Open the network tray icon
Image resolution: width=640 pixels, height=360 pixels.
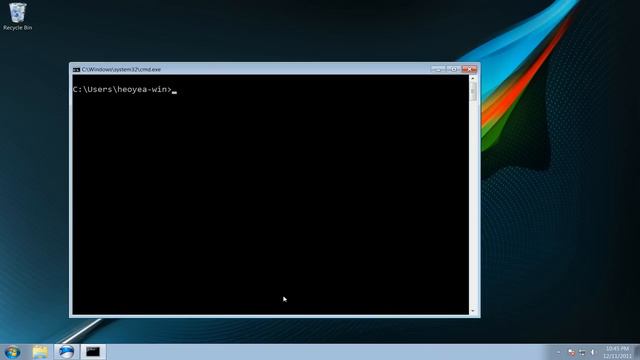[x=582, y=352]
